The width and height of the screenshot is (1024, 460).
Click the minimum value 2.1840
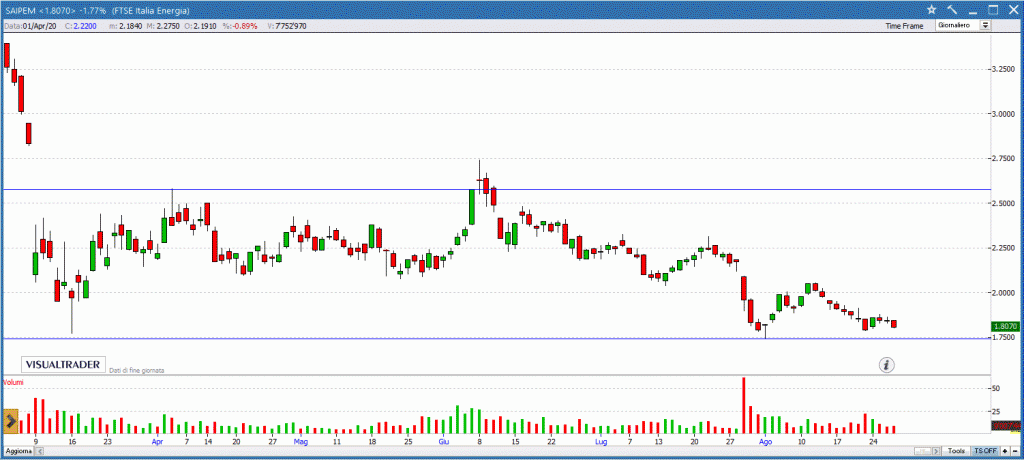pos(129,26)
